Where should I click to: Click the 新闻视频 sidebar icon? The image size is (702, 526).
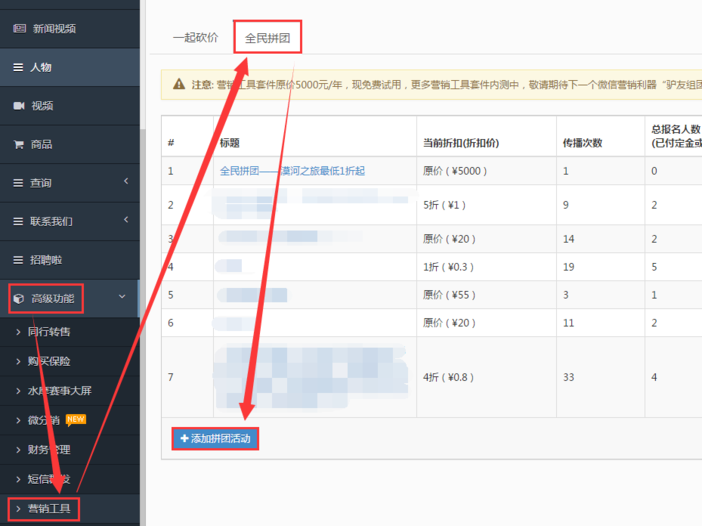(18, 29)
